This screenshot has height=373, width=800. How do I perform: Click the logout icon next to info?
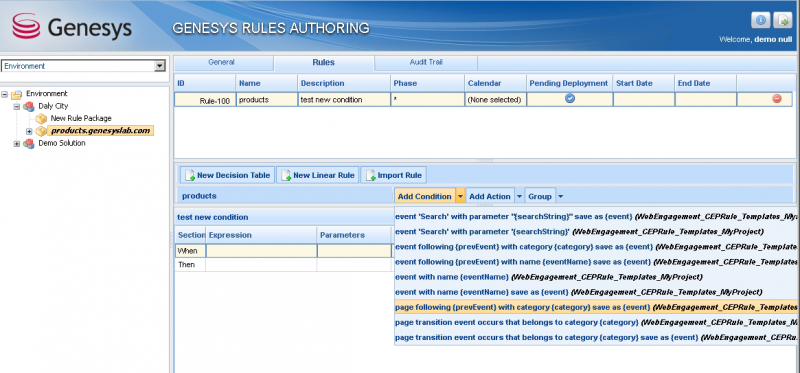(782, 20)
